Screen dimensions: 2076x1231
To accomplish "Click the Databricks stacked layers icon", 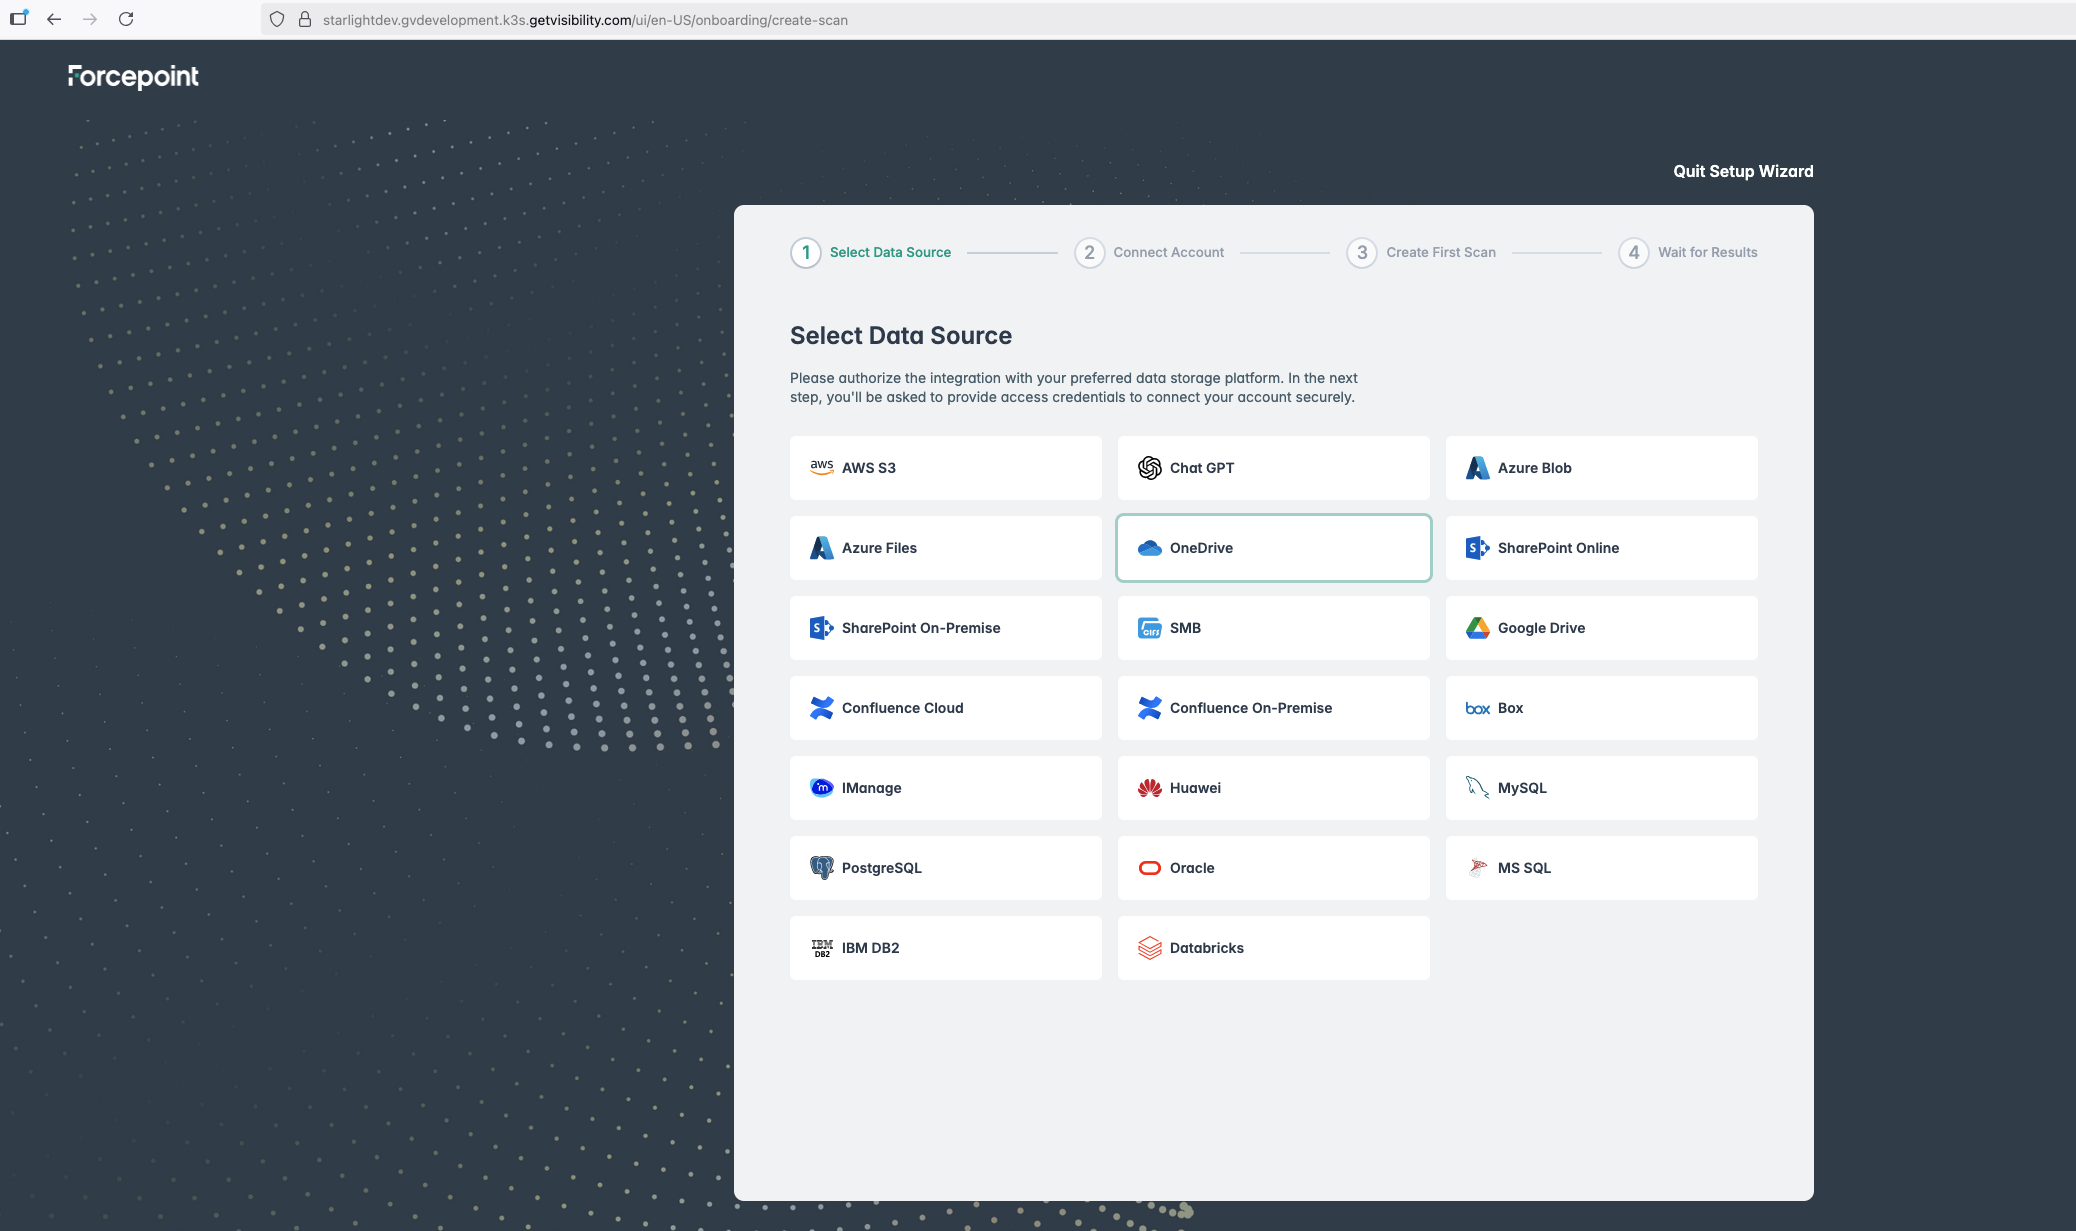I will pyautogui.click(x=1149, y=948).
